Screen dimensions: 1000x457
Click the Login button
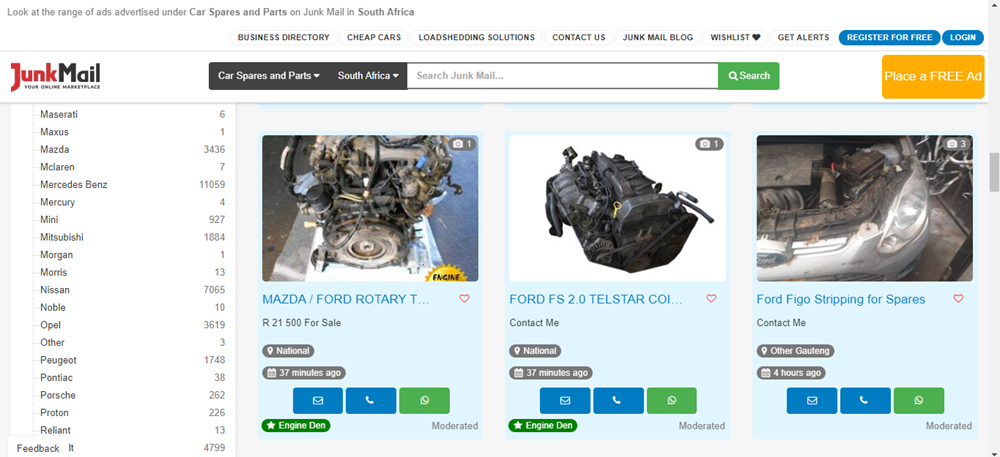pyautogui.click(x=962, y=38)
